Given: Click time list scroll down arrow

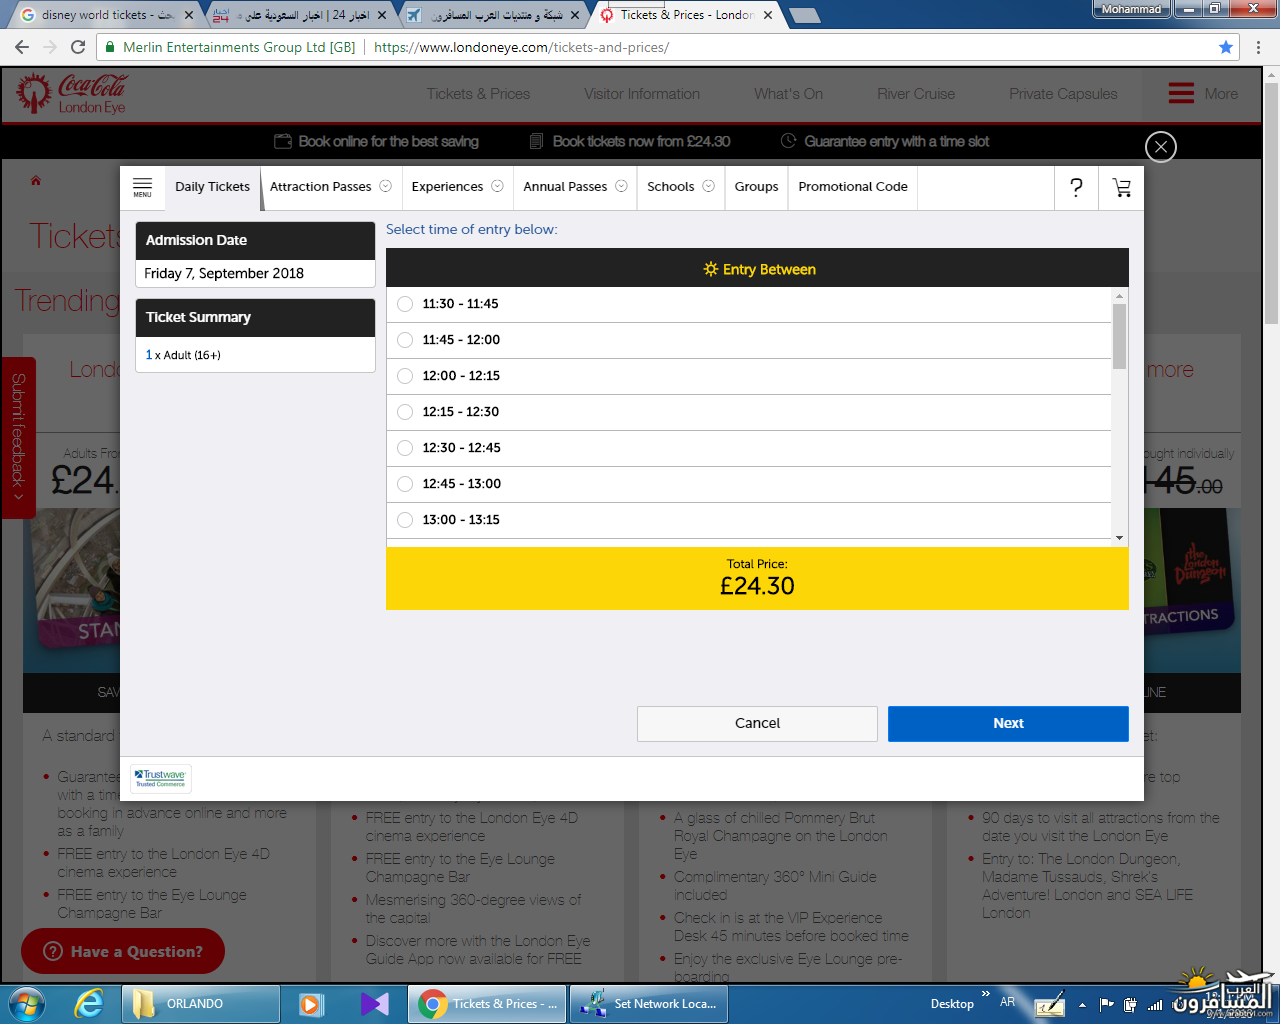Looking at the screenshot, I should 1119,538.
